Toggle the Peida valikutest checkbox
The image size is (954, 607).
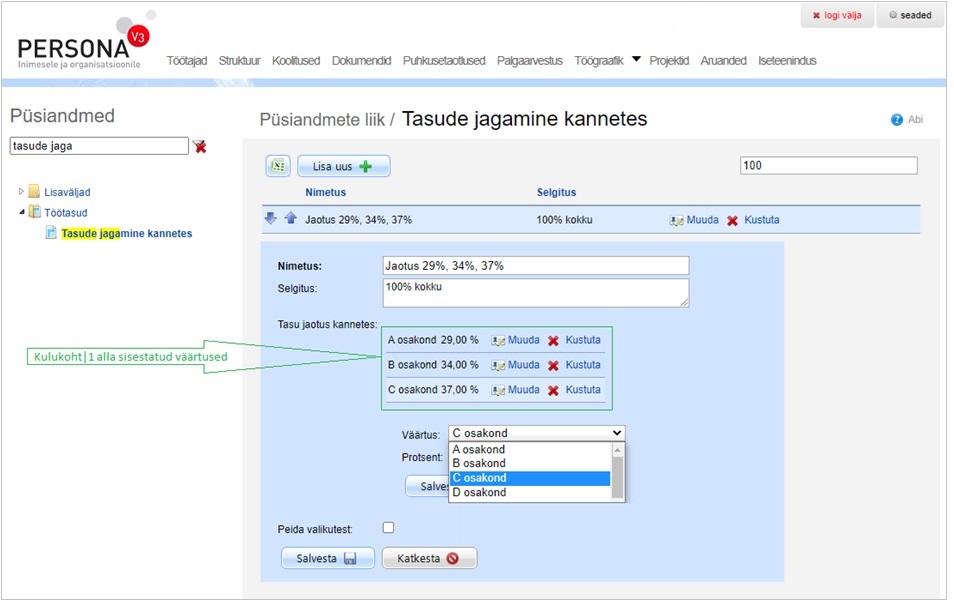pos(388,528)
